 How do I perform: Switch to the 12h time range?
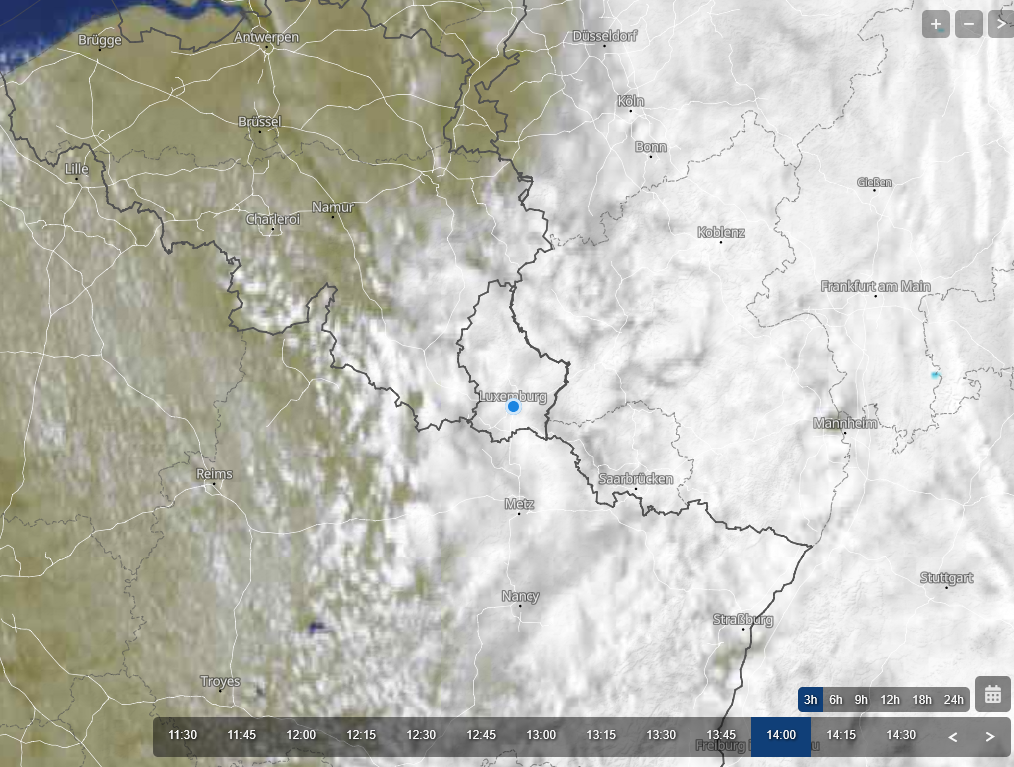pyautogui.click(x=890, y=699)
